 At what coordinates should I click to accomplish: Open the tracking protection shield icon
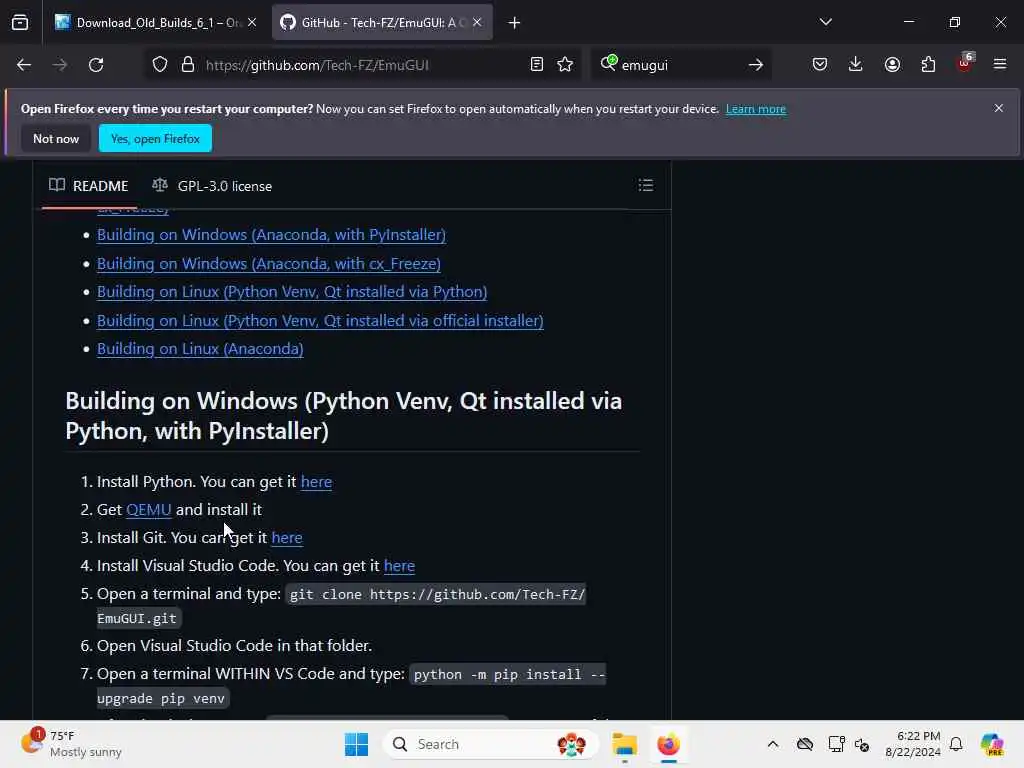[160, 65]
